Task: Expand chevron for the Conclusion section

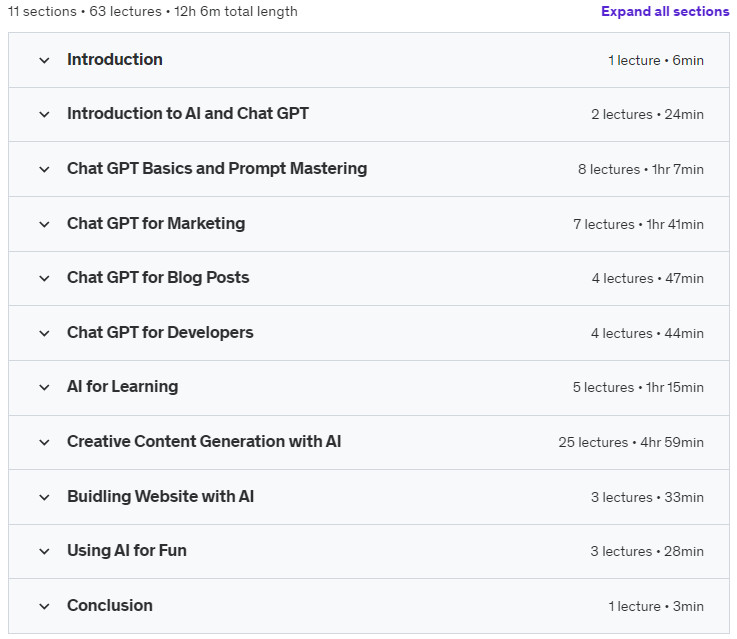Action: (44, 606)
